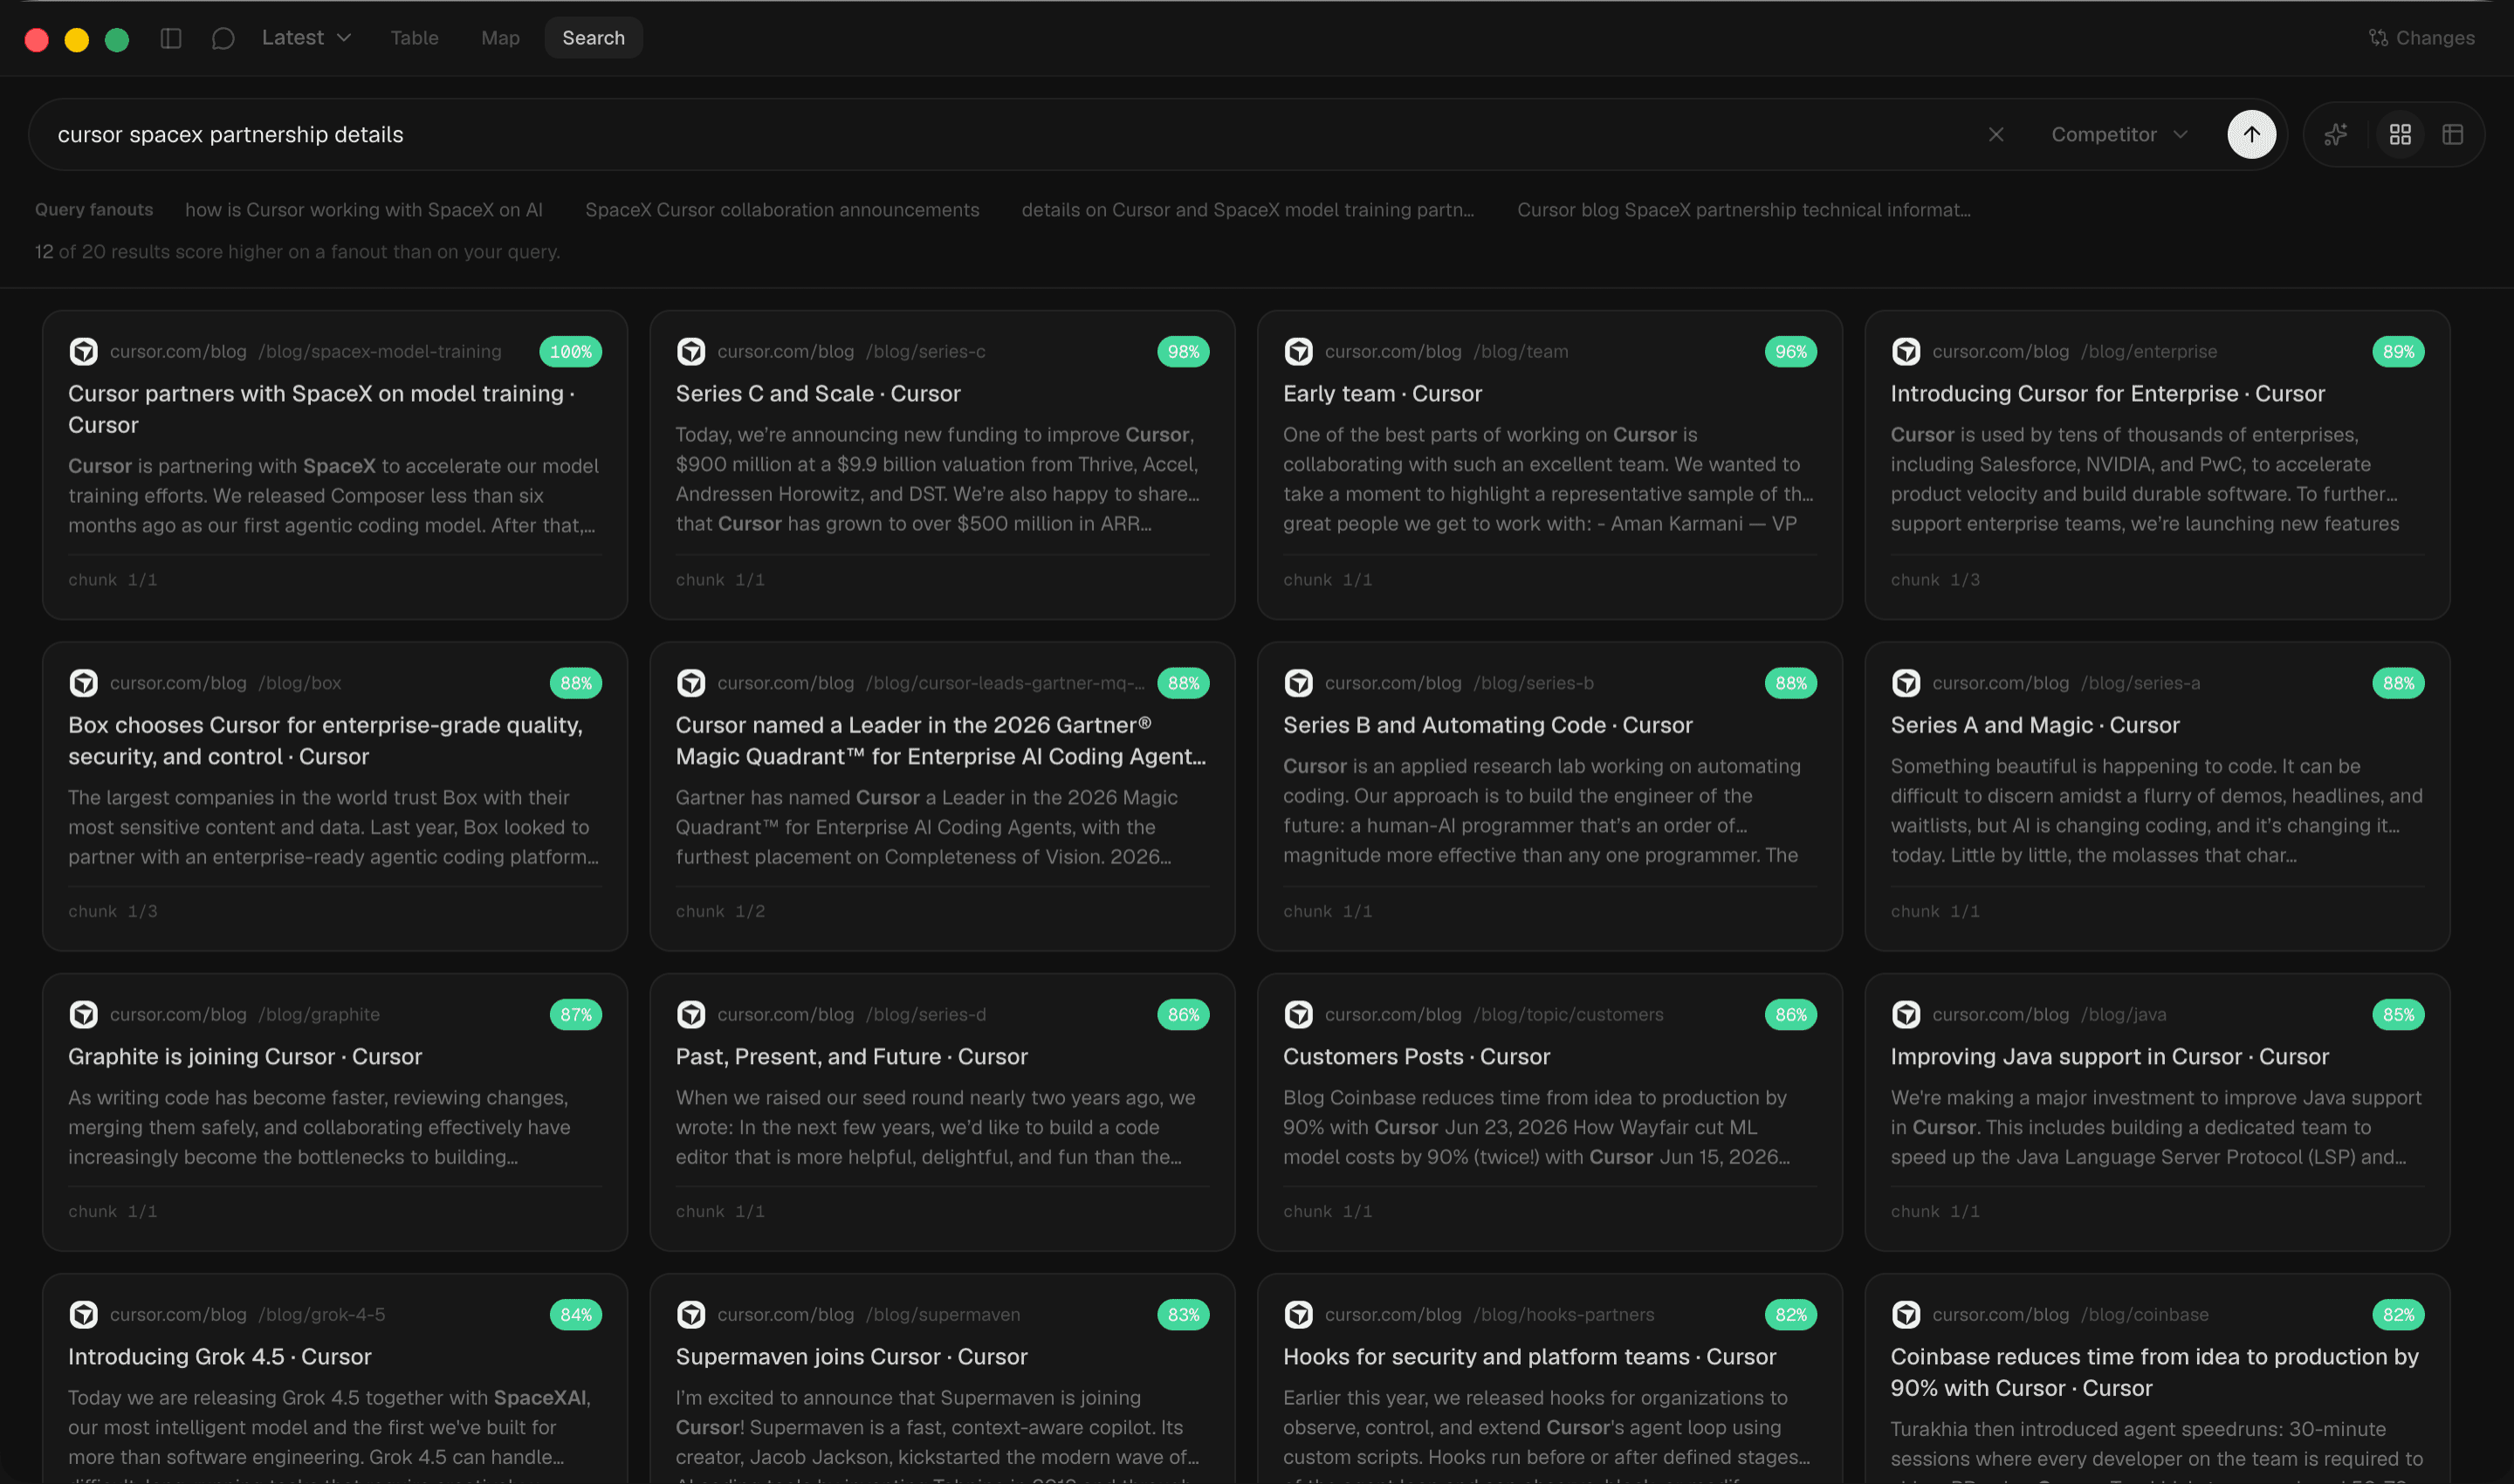Image resolution: width=2514 pixels, height=1484 pixels.
Task: Click Cursor logo on /blog/series-b card
Action: coord(1298,683)
